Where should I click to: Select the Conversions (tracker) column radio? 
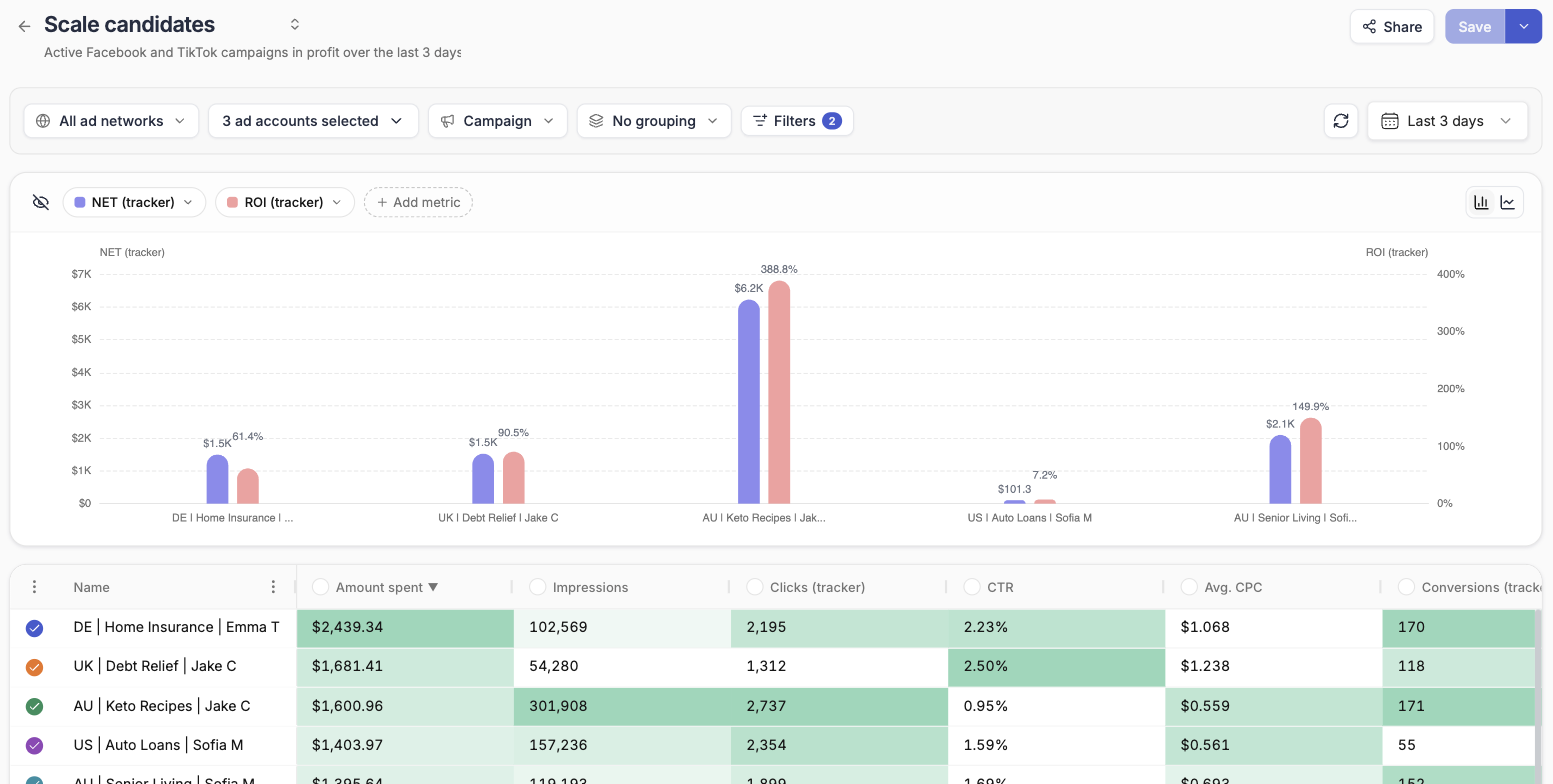[1406, 587]
